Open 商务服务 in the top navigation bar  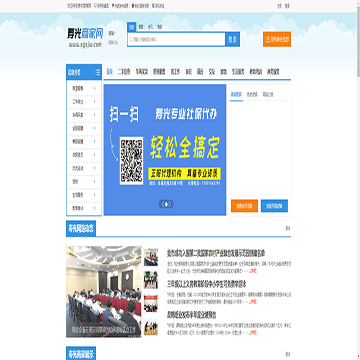pyautogui.click(x=273, y=72)
